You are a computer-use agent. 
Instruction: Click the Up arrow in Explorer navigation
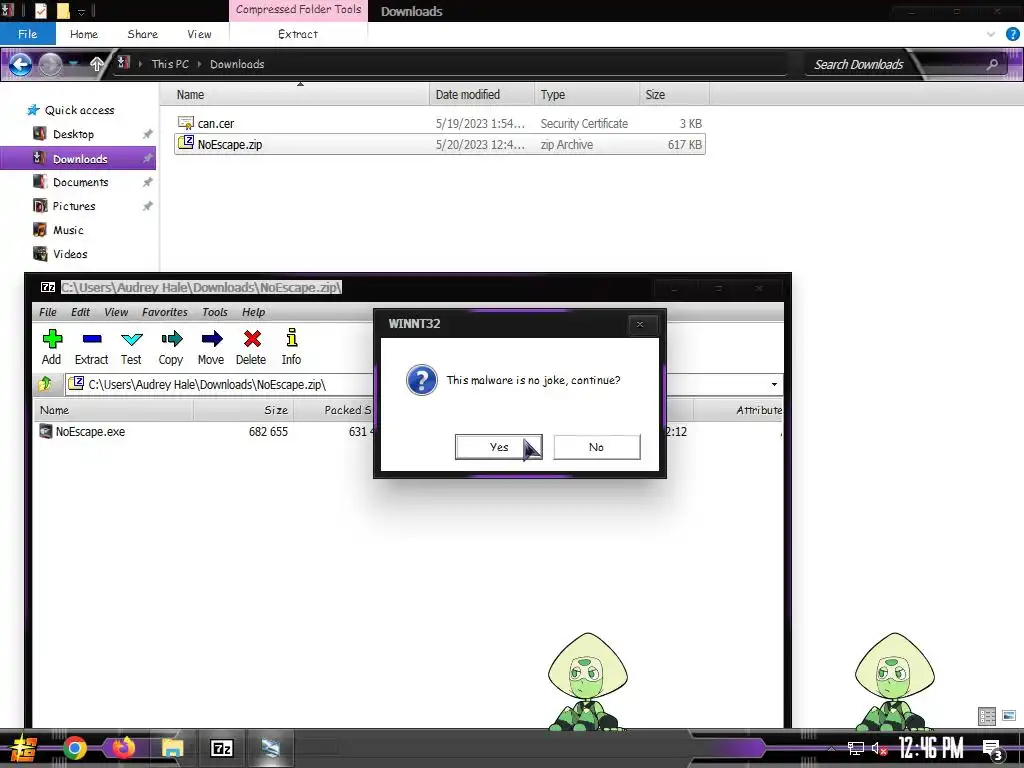click(x=97, y=64)
